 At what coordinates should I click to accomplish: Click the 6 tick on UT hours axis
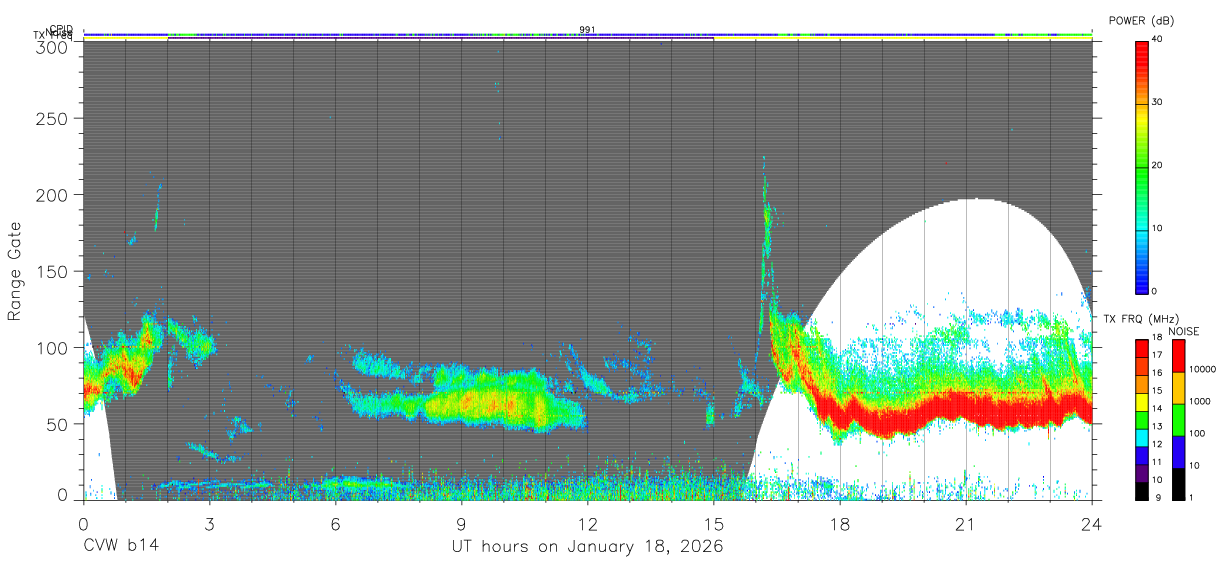(x=335, y=523)
